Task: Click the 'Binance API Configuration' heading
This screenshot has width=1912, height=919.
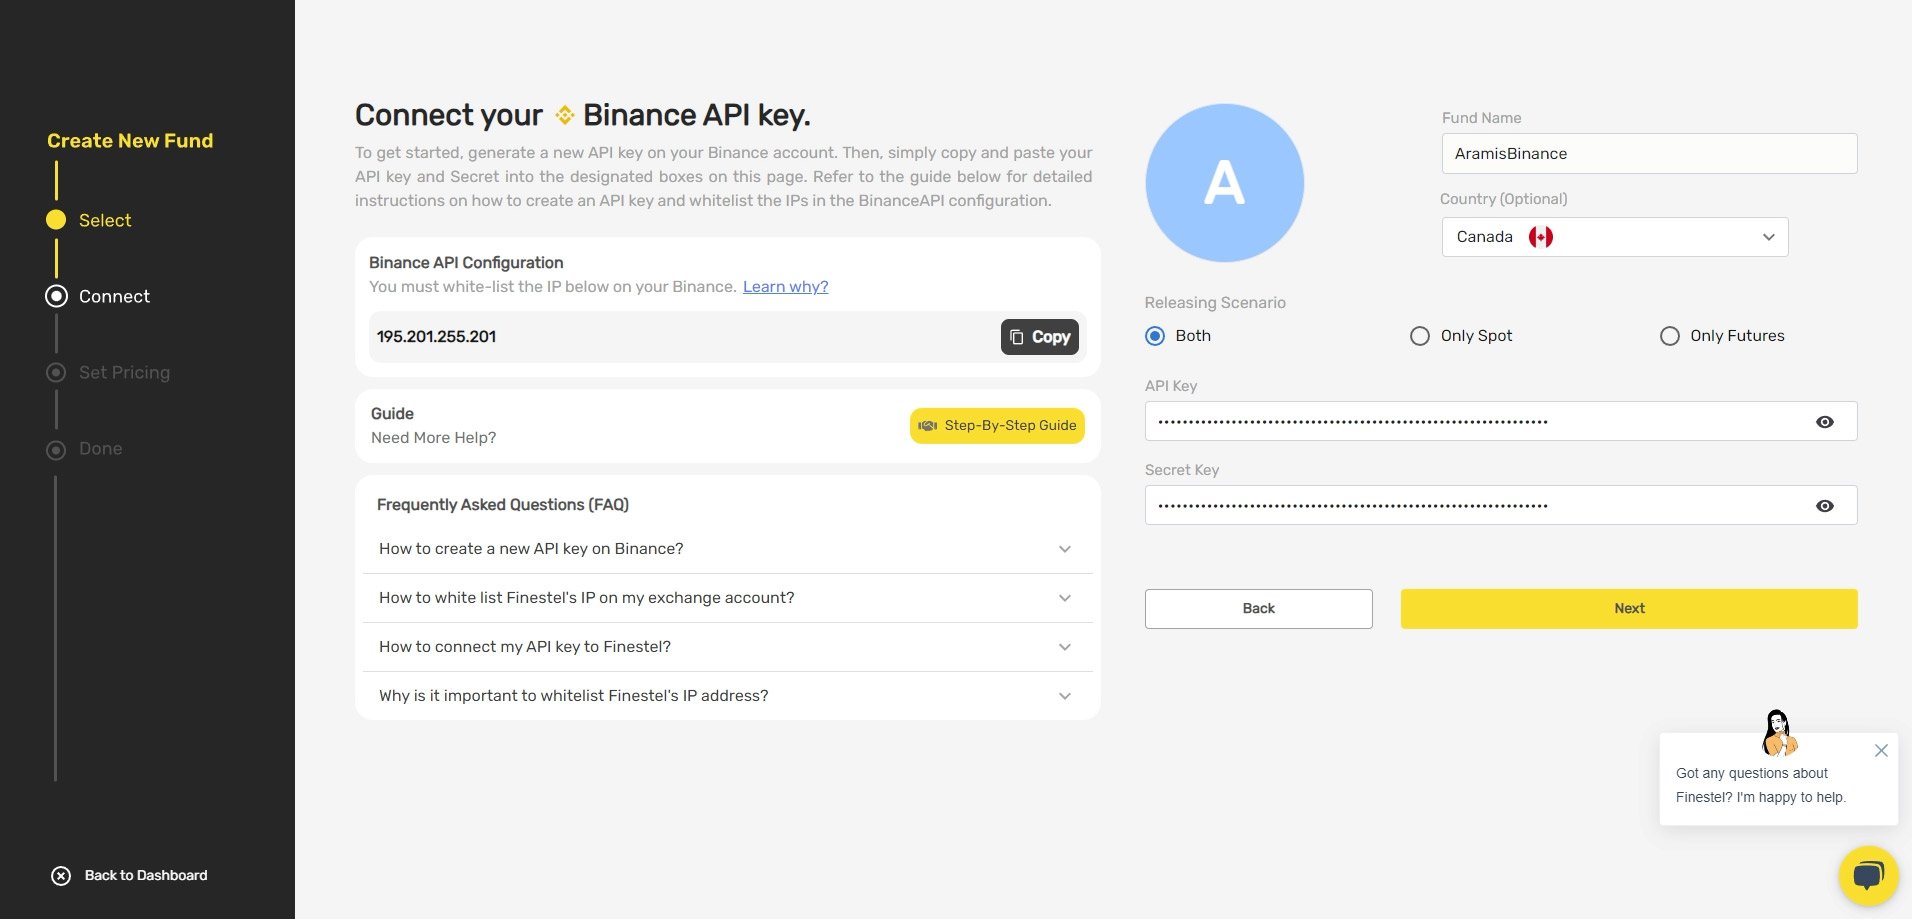Action: [x=466, y=263]
